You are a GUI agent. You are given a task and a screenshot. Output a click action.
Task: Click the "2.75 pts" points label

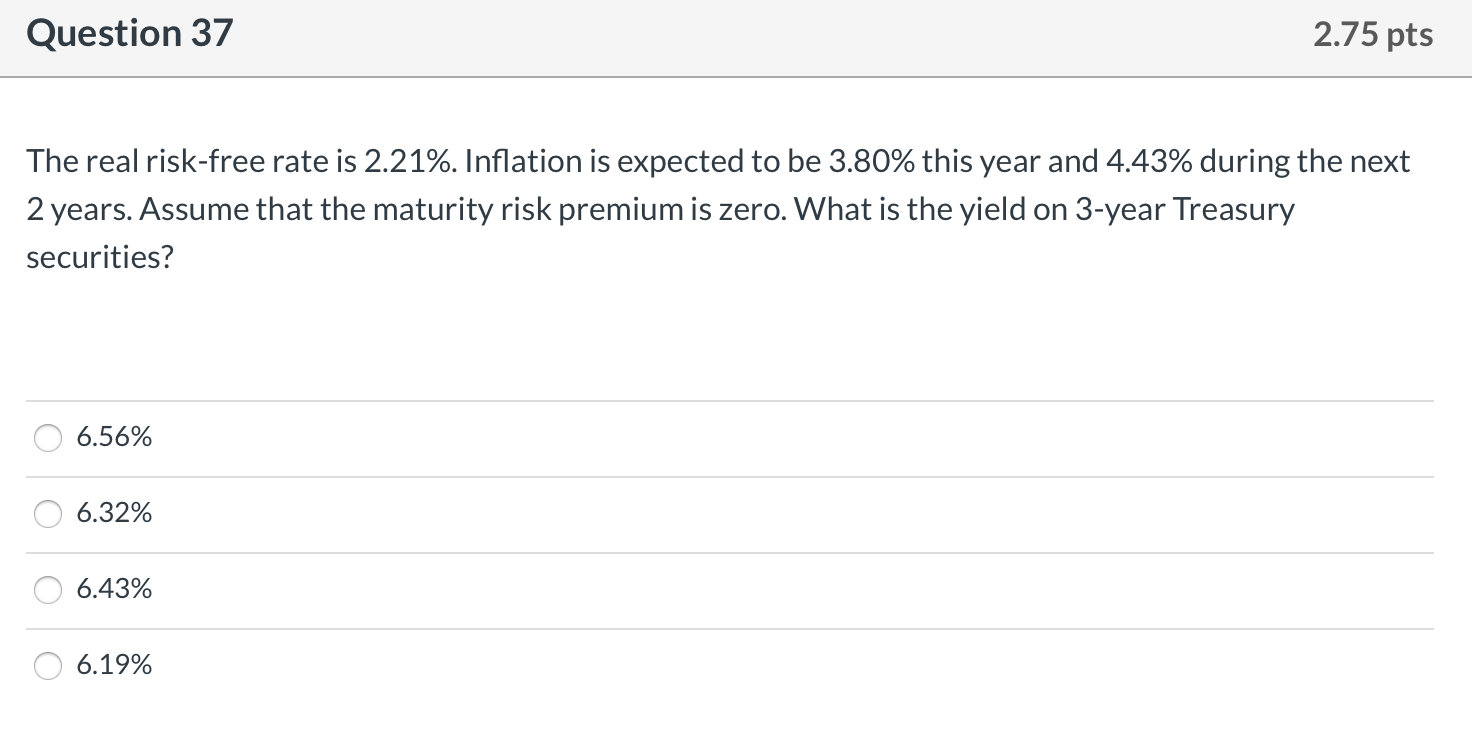click(1373, 35)
